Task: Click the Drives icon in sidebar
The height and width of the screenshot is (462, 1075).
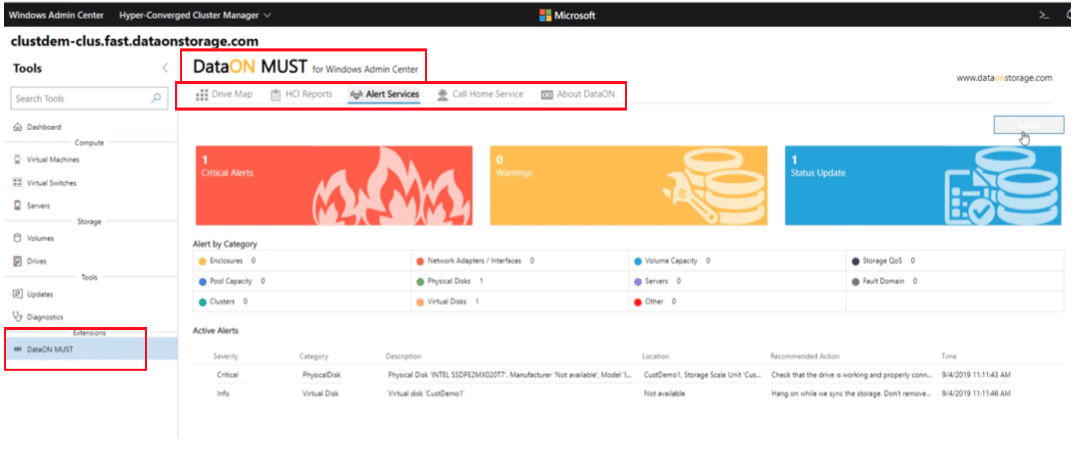Action: click(18, 261)
